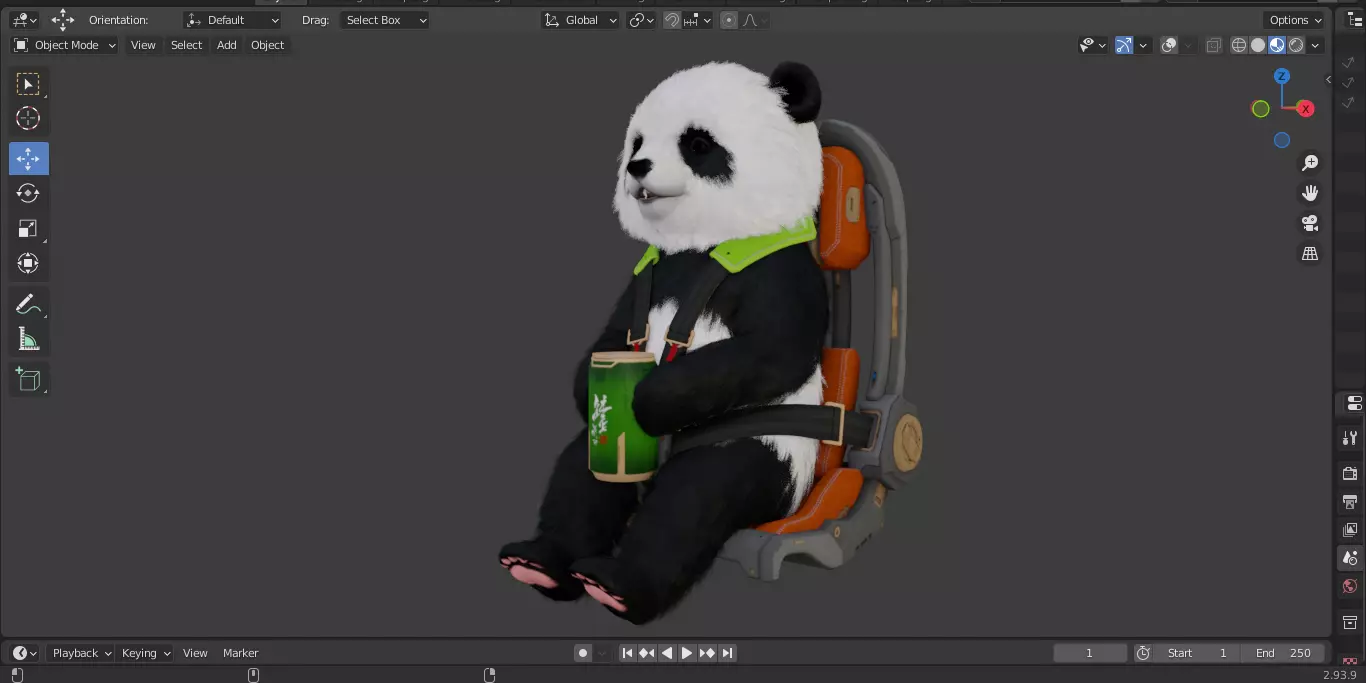Open the View Layer properties tab
The image size is (1366, 683).
(x=1350, y=529)
